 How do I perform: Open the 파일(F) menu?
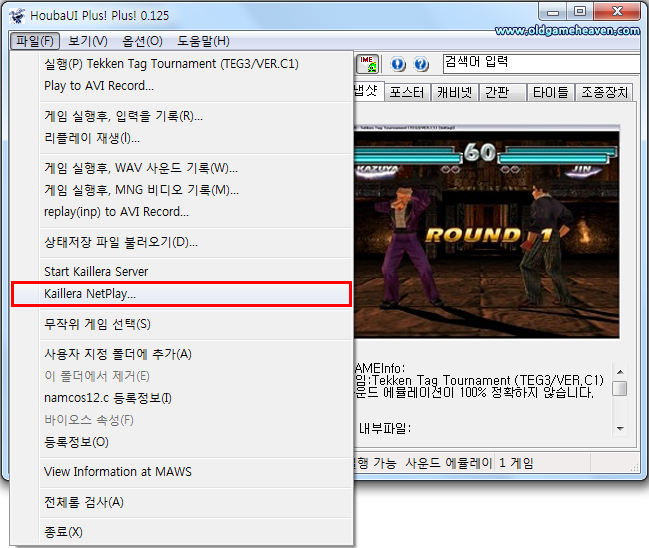point(35,41)
